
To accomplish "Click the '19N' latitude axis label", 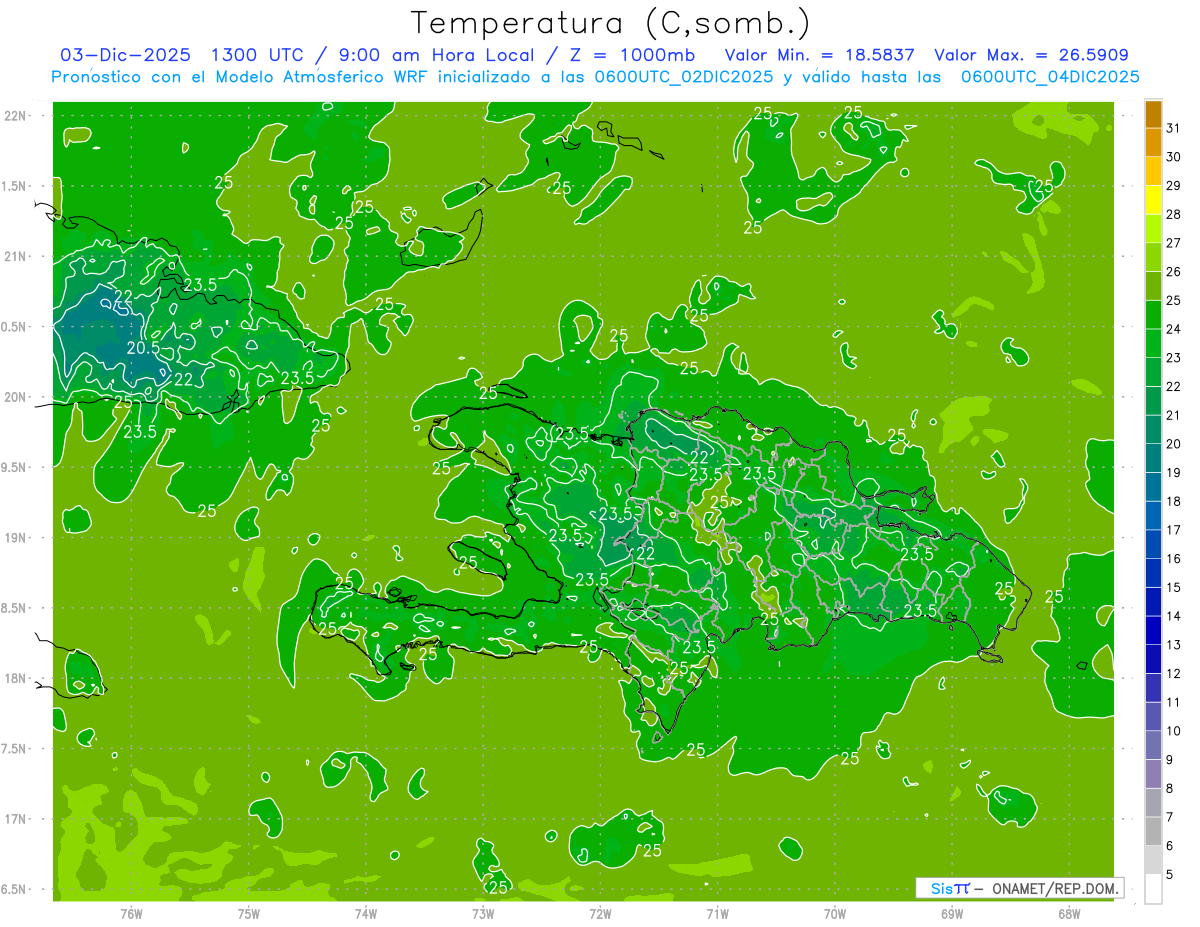I will pyautogui.click(x=16, y=537).
